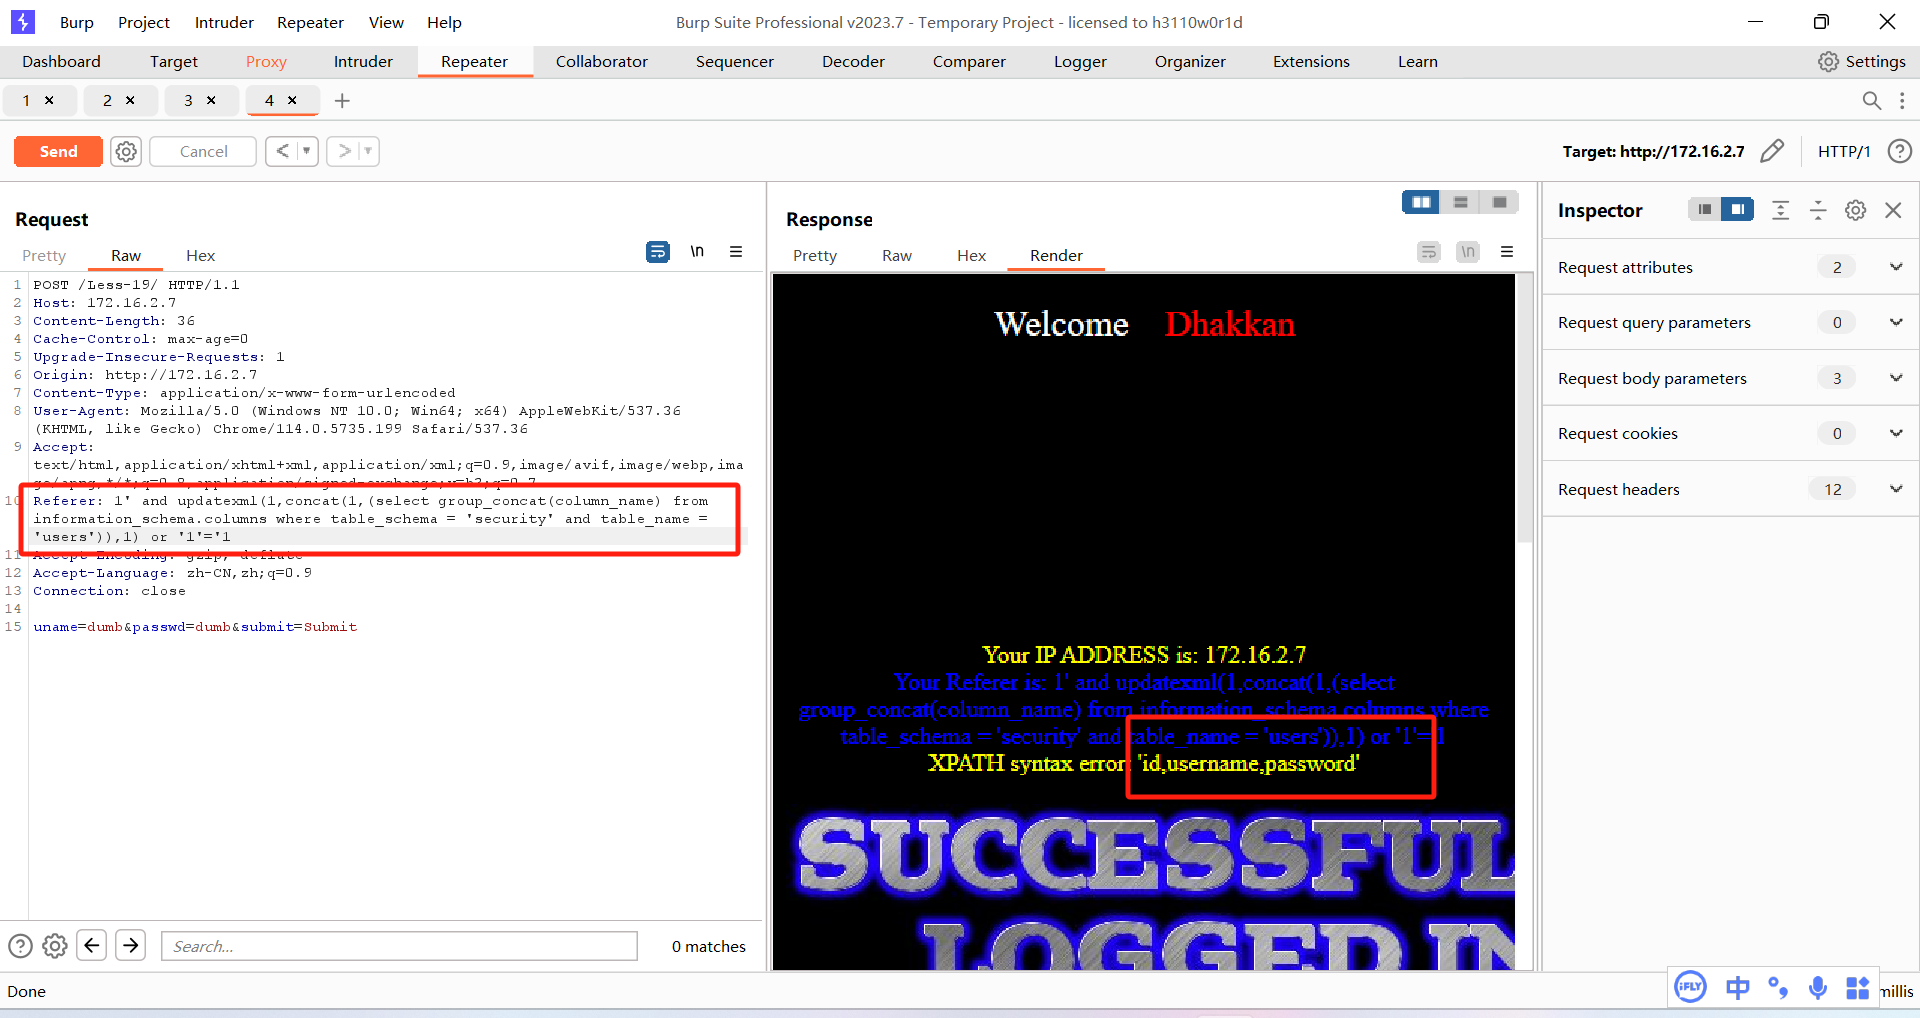Switch Repeater panes to stacked layout view
1920x1018 pixels.
(1460, 202)
